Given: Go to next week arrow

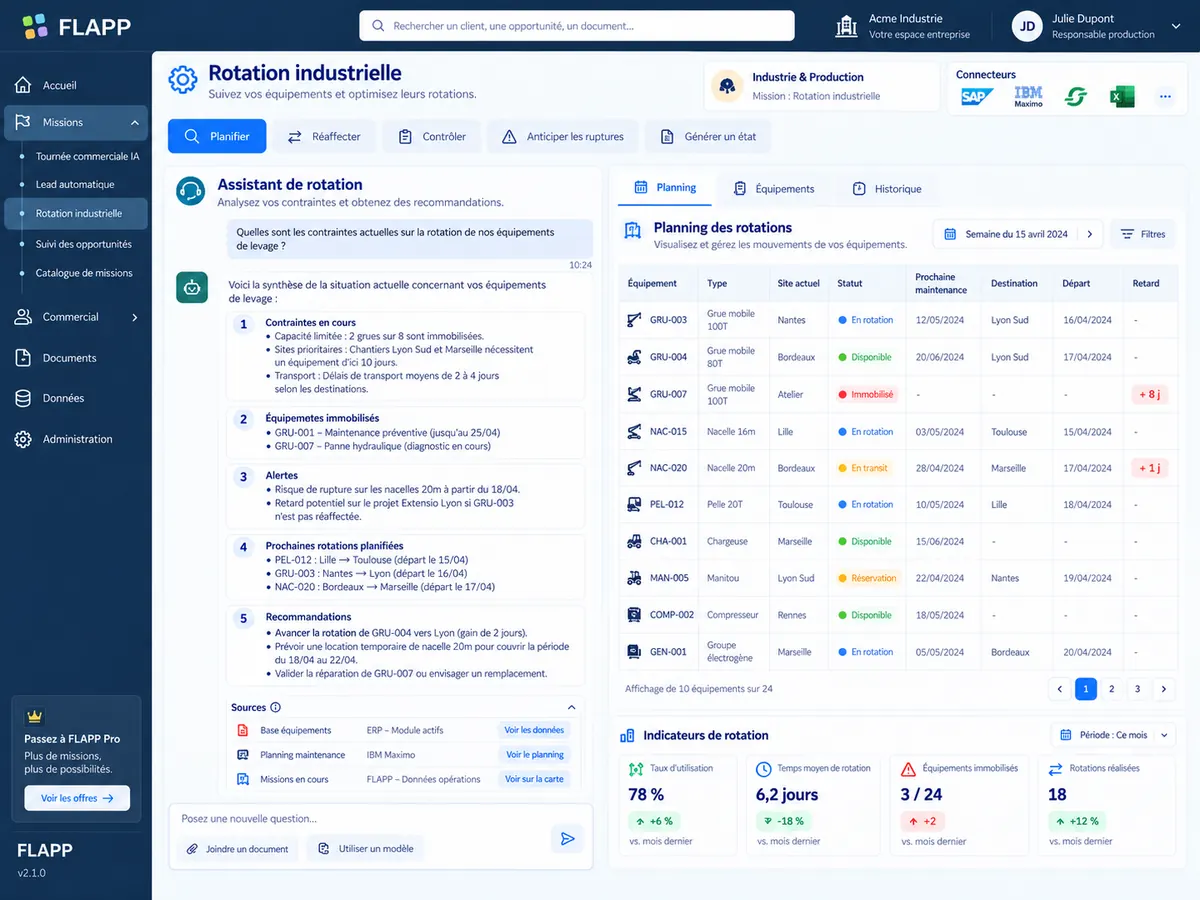Looking at the screenshot, I should (1090, 234).
